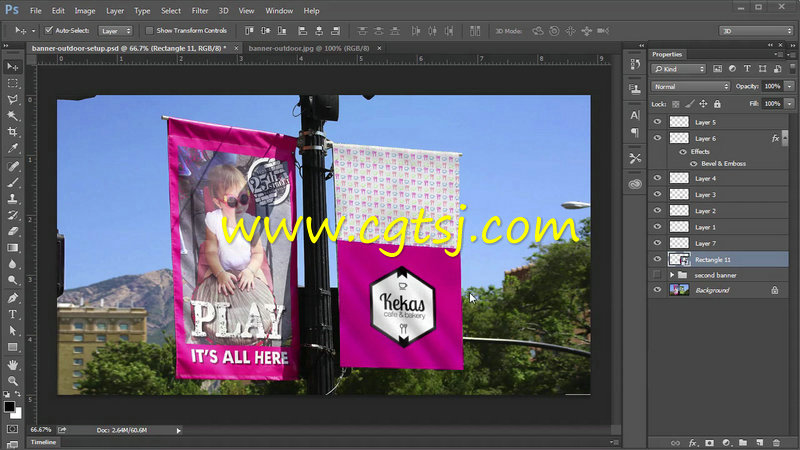Toggle Quick Mask mode

12,429
